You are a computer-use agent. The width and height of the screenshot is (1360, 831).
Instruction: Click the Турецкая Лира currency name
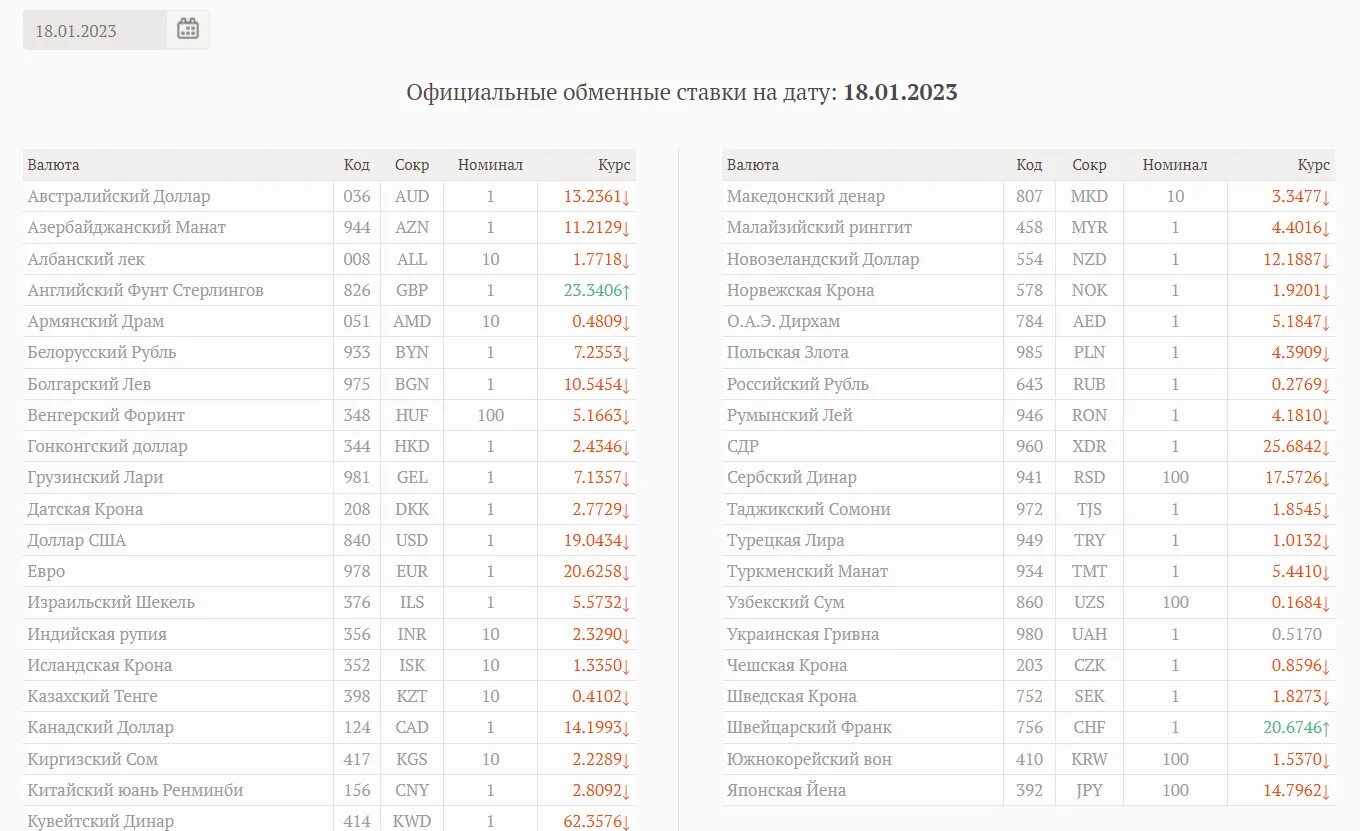pyautogui.click(x=785, y=540)
